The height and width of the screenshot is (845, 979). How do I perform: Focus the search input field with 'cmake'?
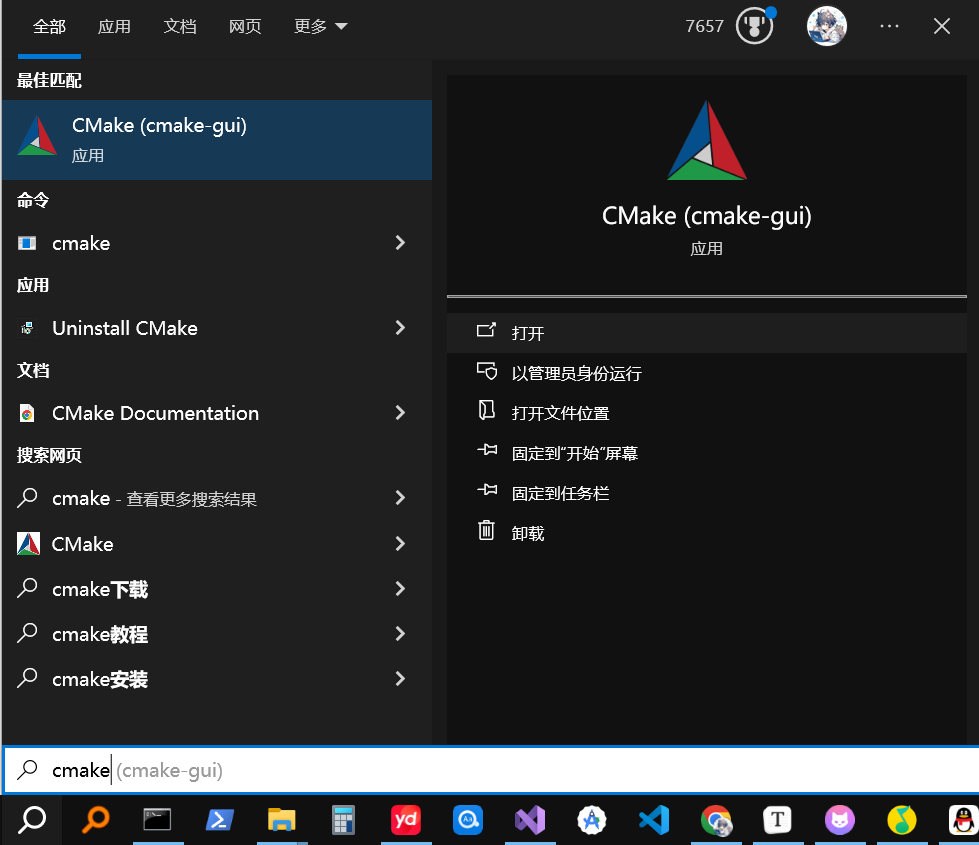pos(491,770)
